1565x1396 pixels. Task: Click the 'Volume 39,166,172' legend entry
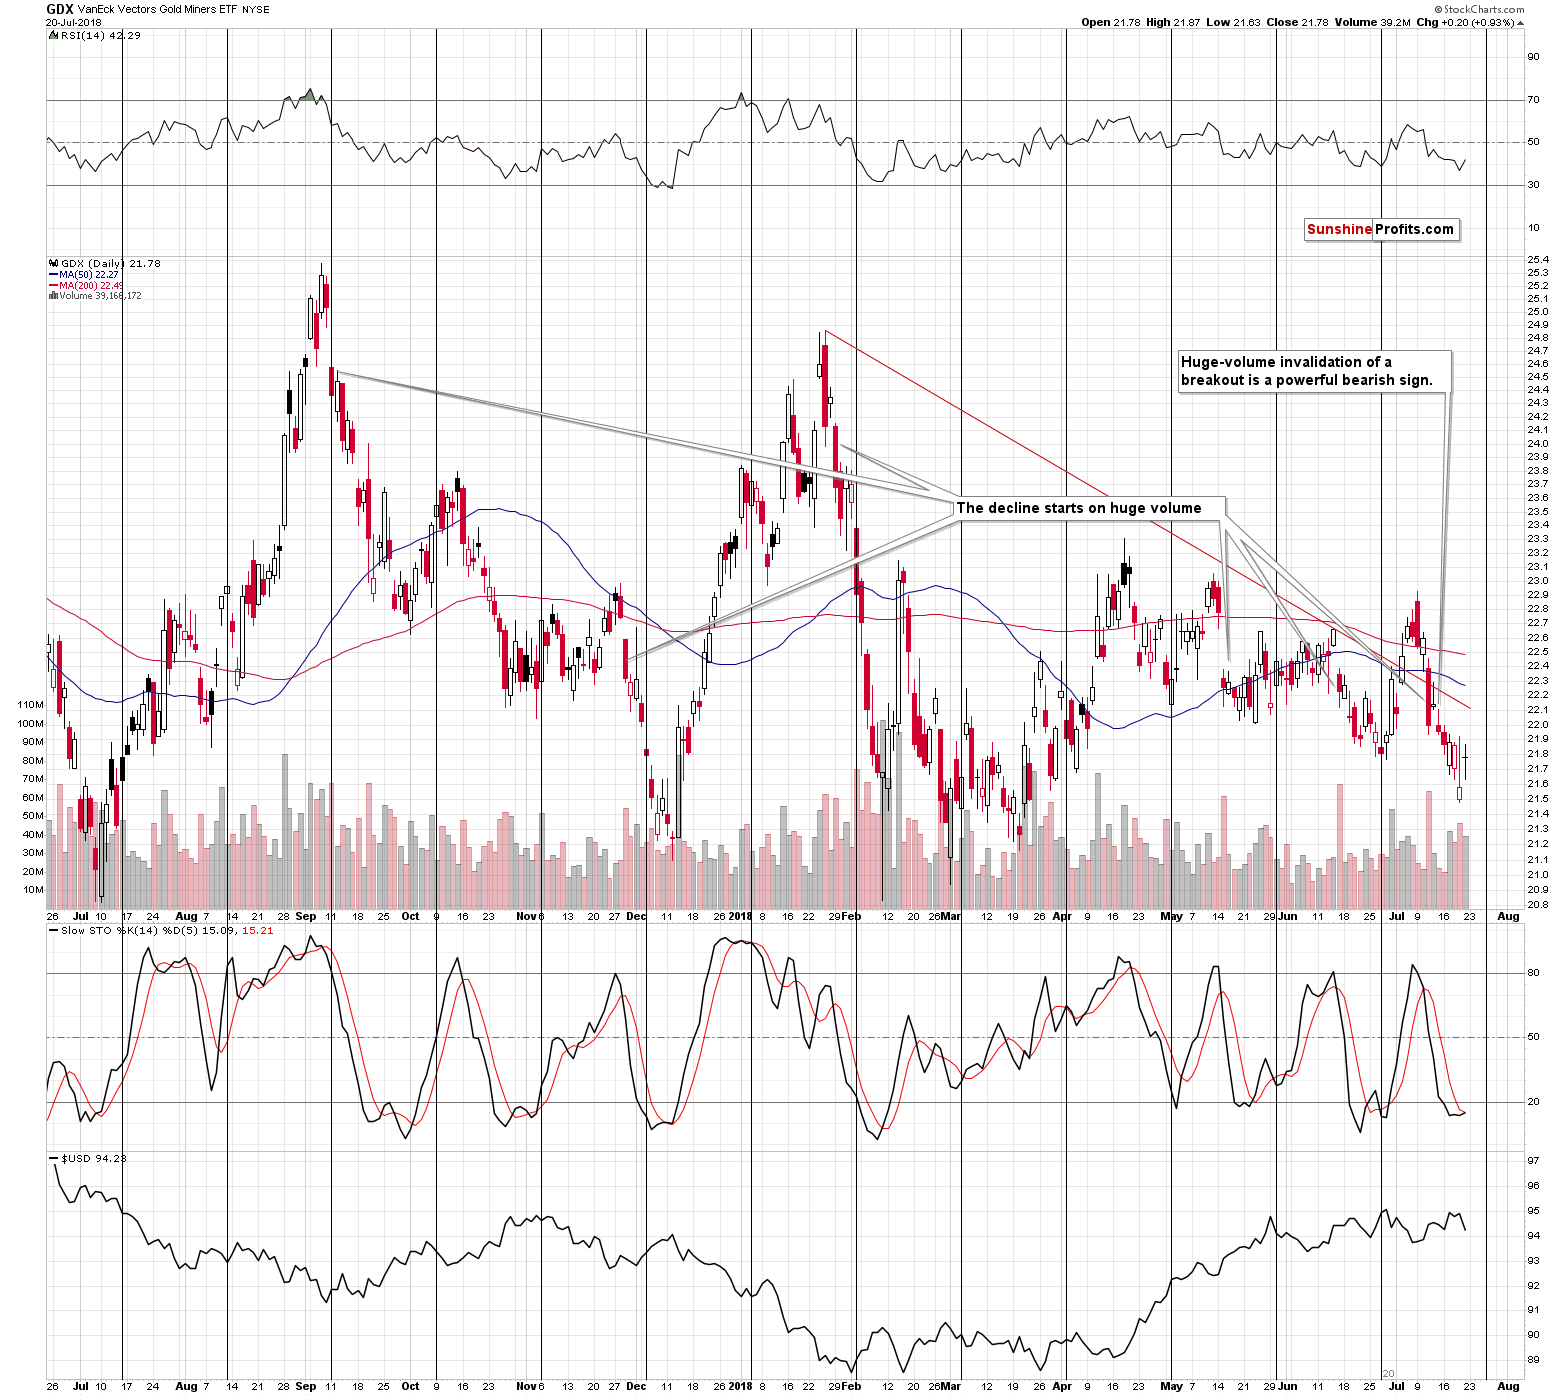tap(100, 296)
